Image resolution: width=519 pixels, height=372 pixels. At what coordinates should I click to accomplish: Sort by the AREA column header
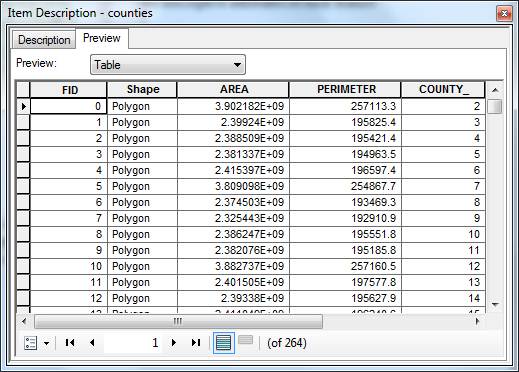(233, 90)
